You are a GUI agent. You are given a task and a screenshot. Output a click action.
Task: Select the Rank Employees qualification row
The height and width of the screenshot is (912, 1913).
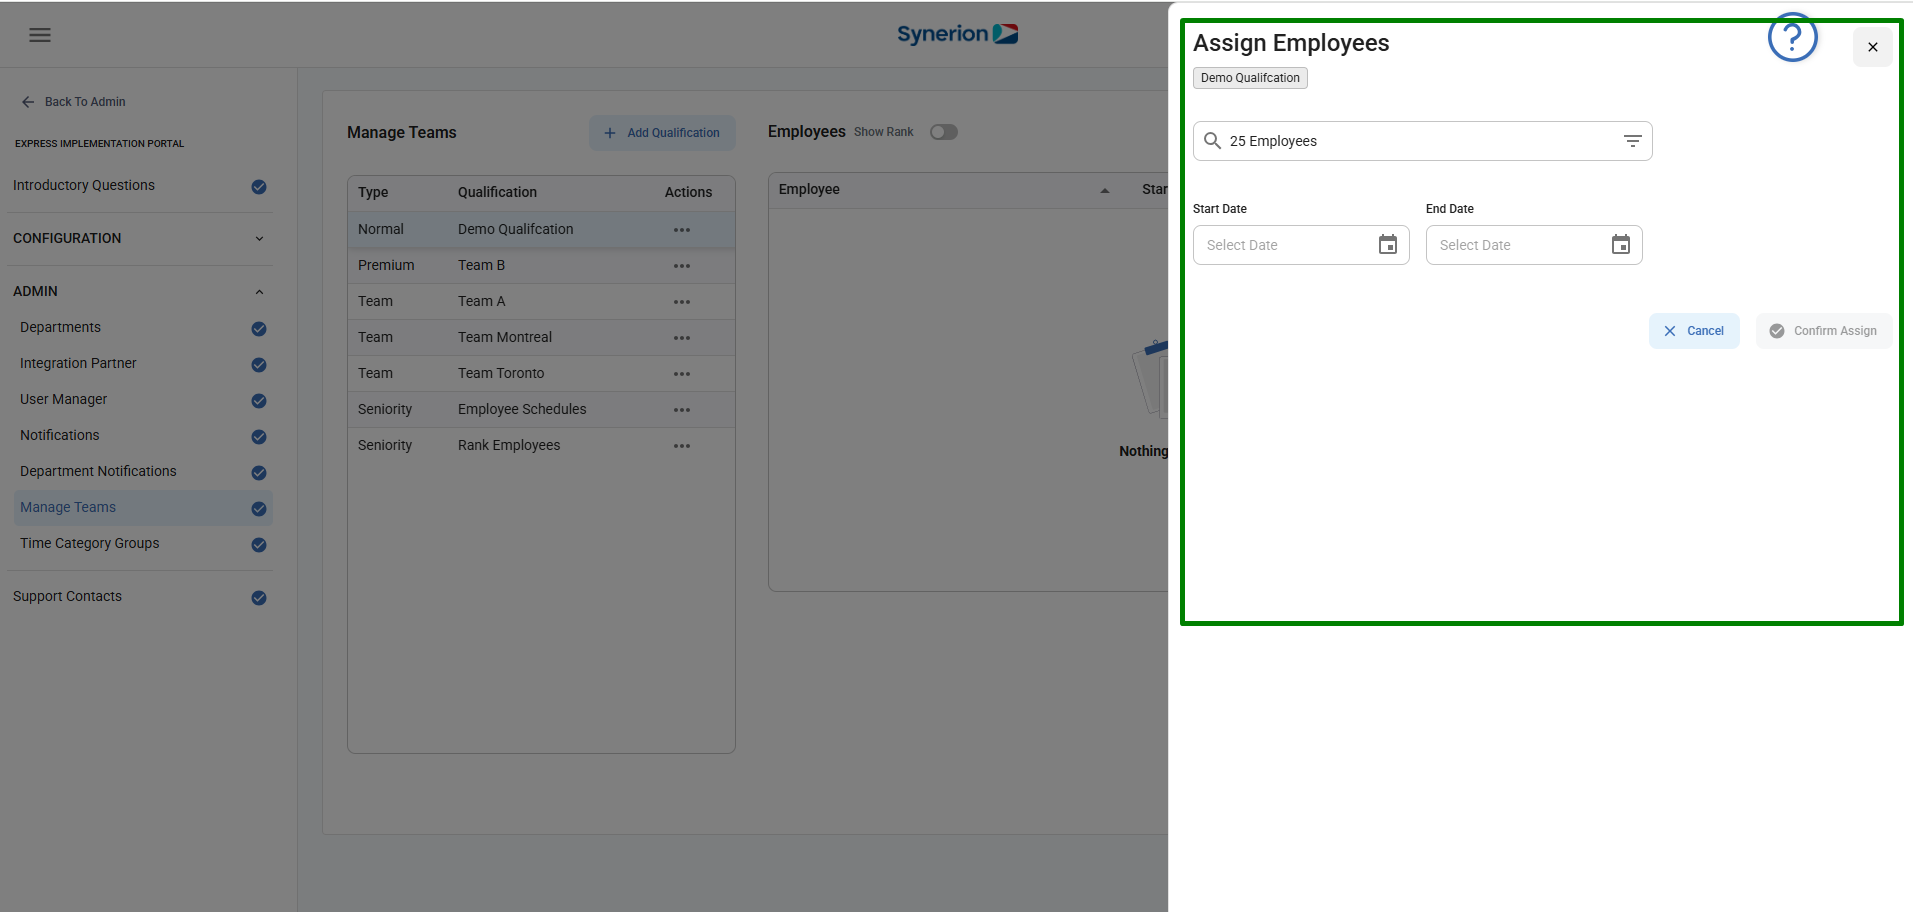[541, 445]
